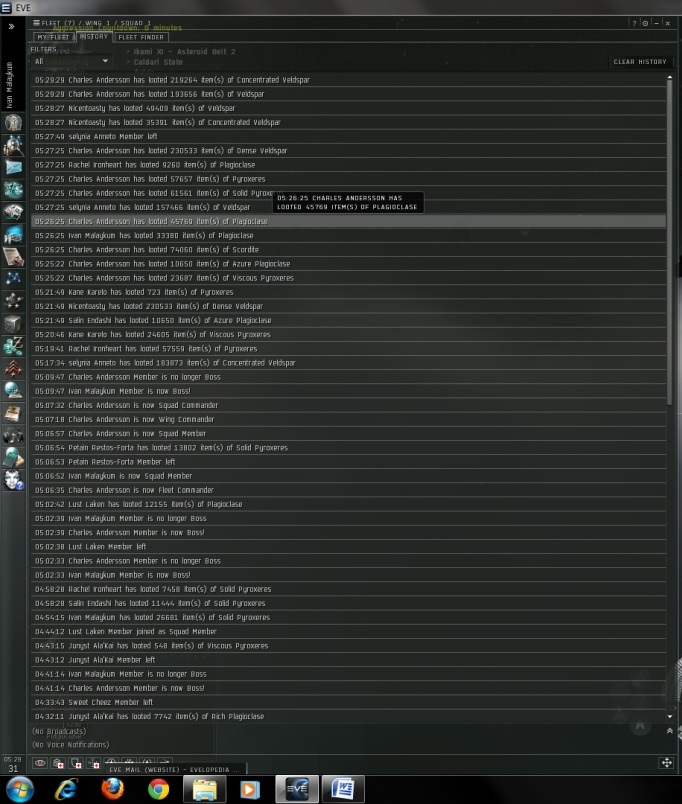This screenshot has width=682, height=804.
Task: Expand broadcasts panel with double chevron
Action: [670, 731]
